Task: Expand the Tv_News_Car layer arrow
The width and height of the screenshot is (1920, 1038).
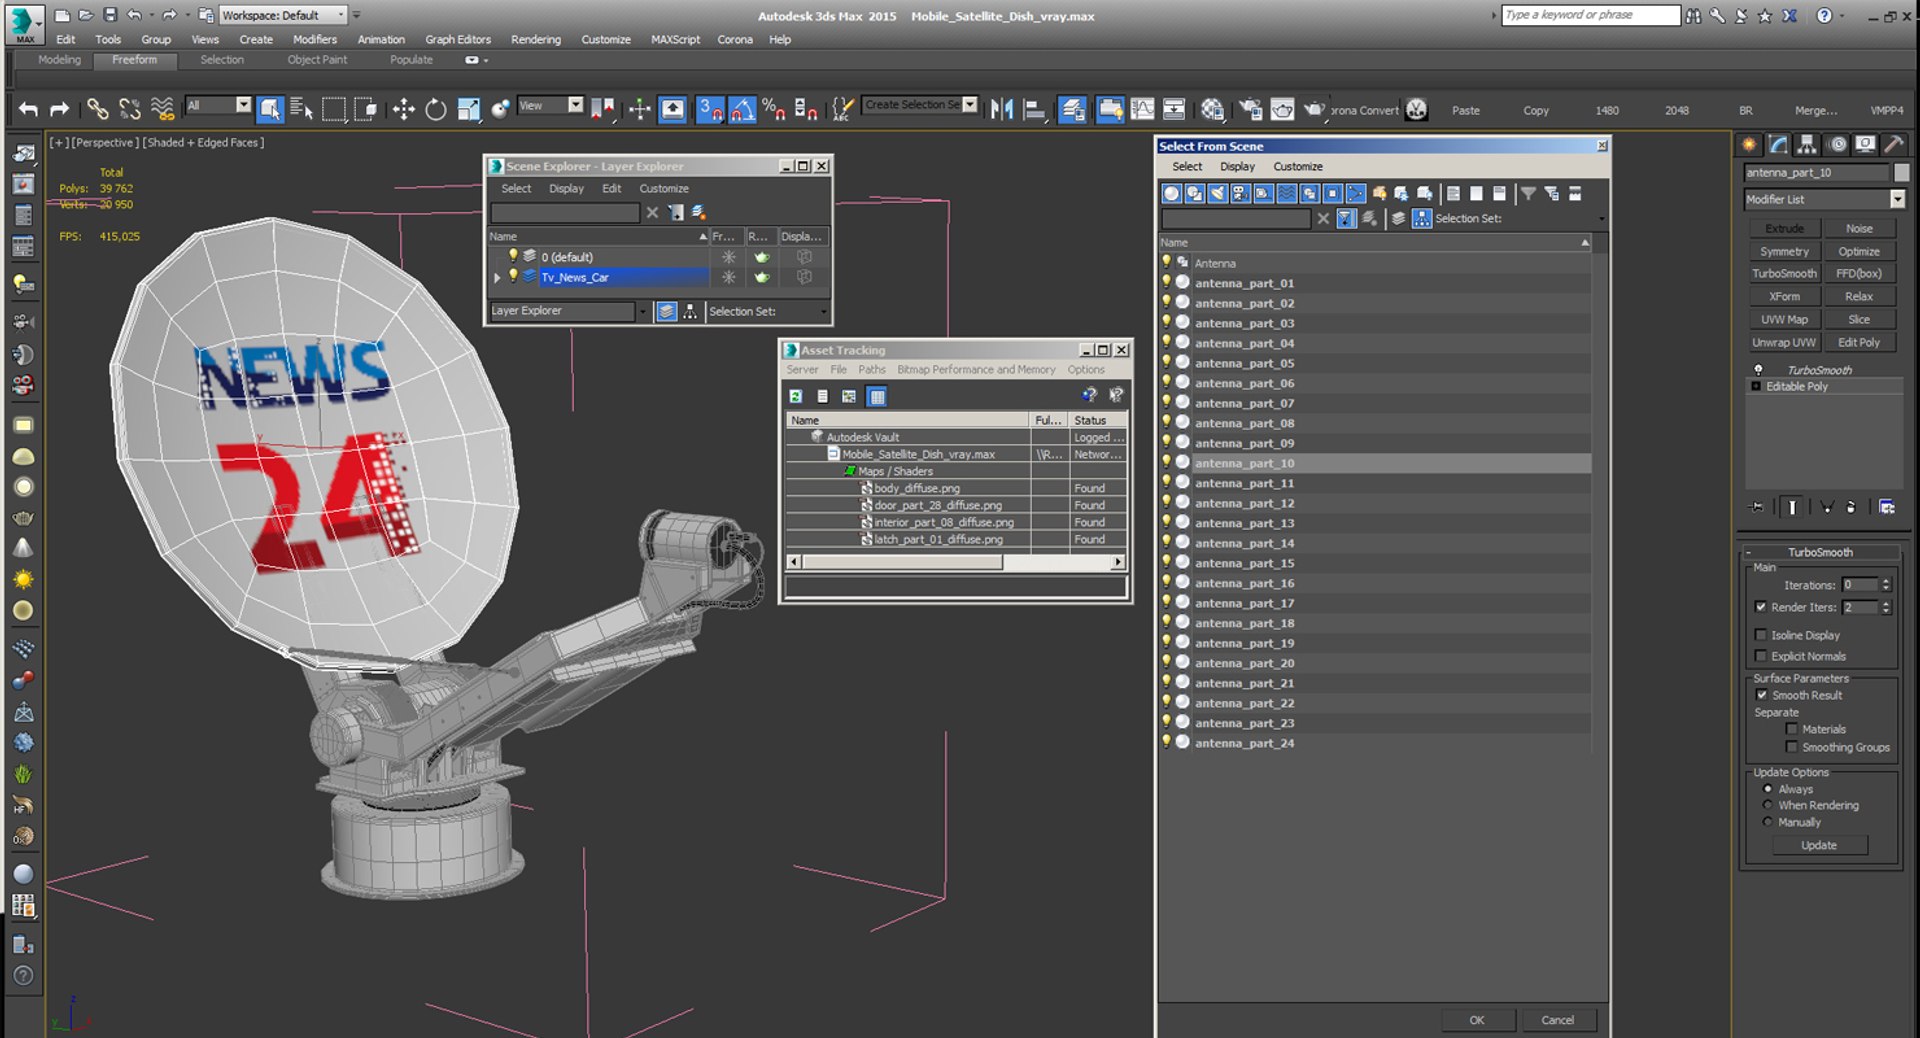Action: tap(497, 277)
